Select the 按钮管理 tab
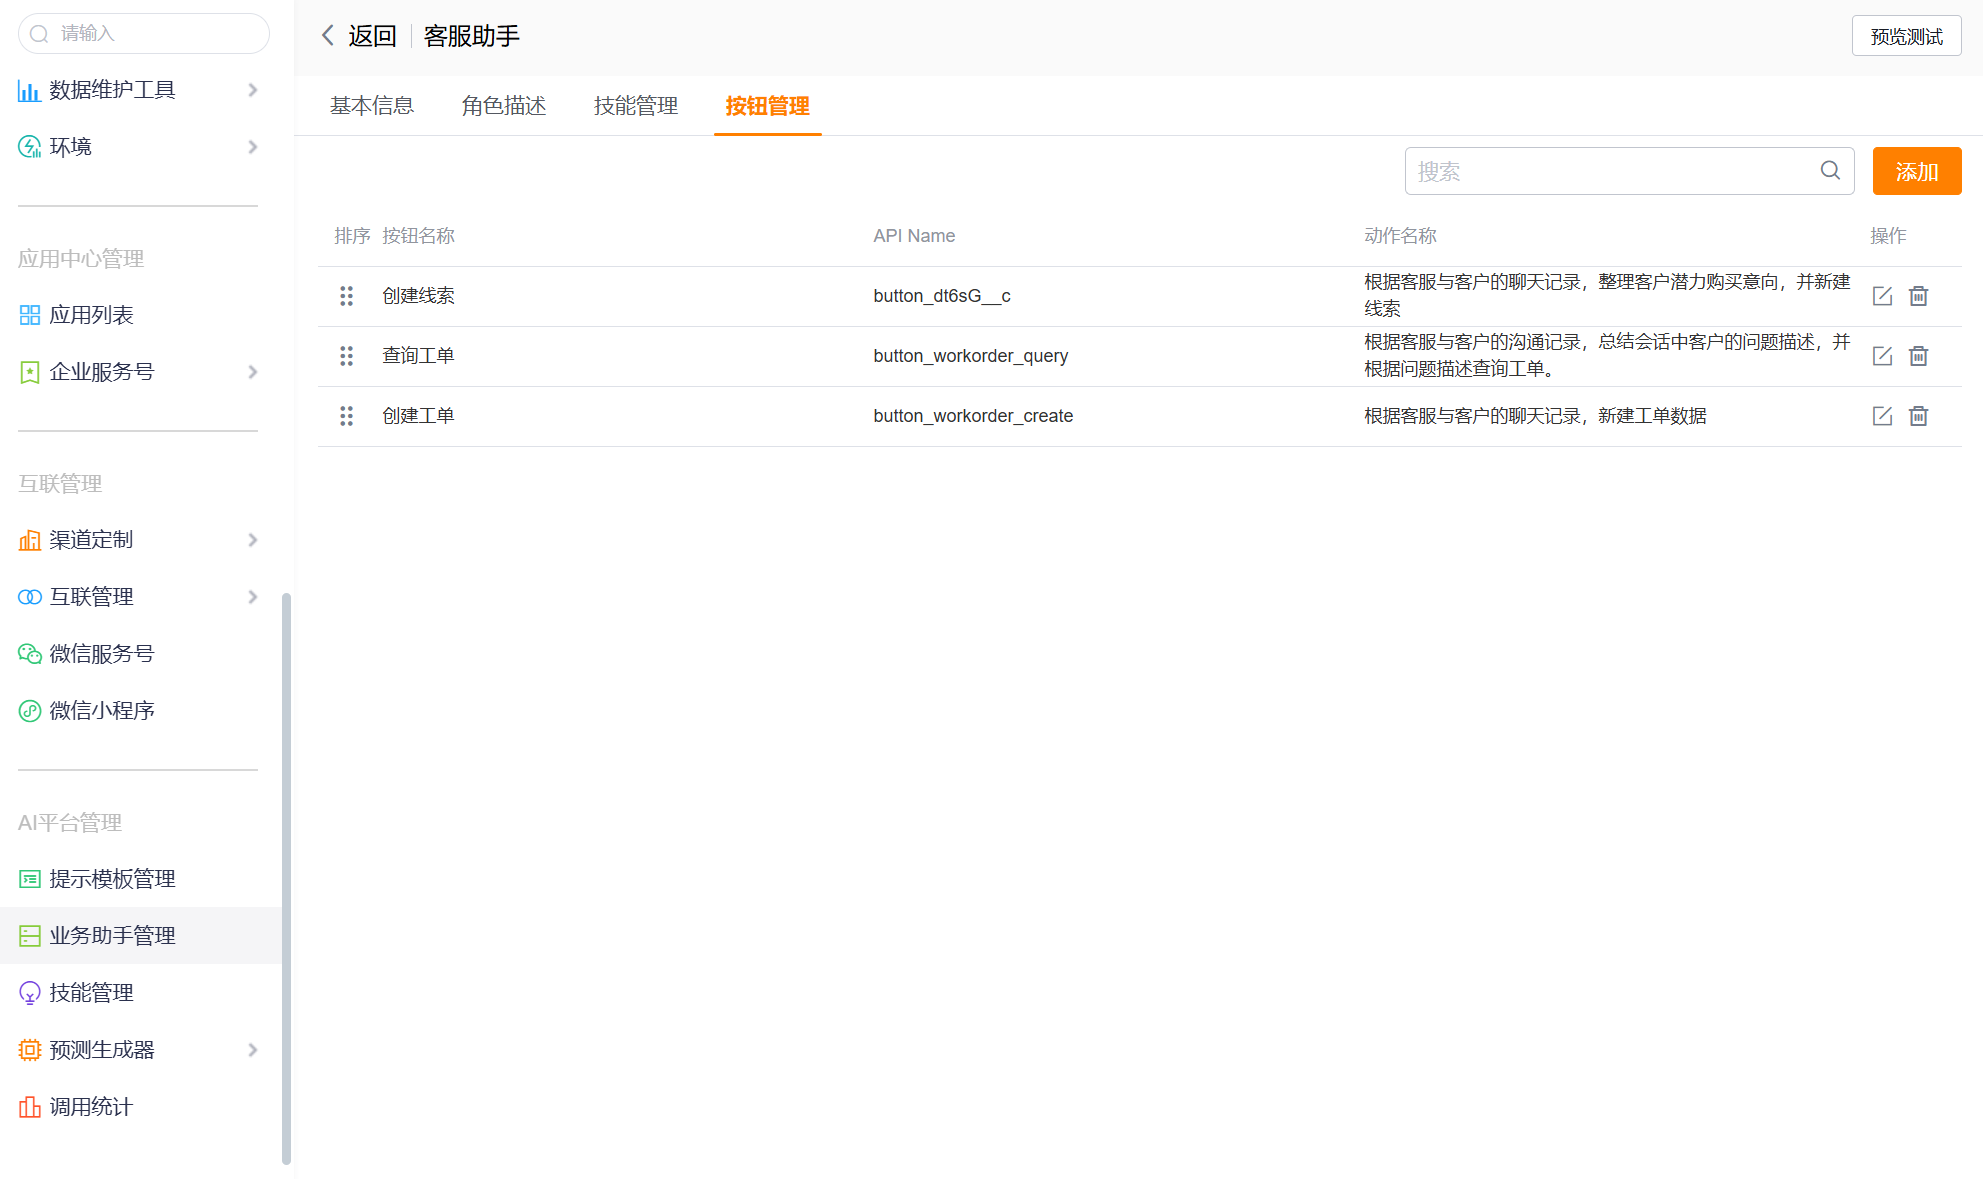Screen dimensions: 1983x1179 [767, 106]
